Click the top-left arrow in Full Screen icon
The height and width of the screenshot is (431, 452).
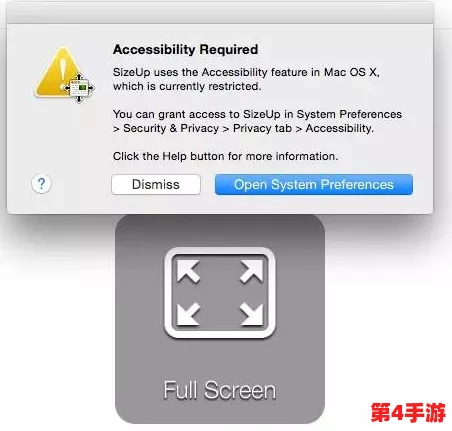point(188,271)
